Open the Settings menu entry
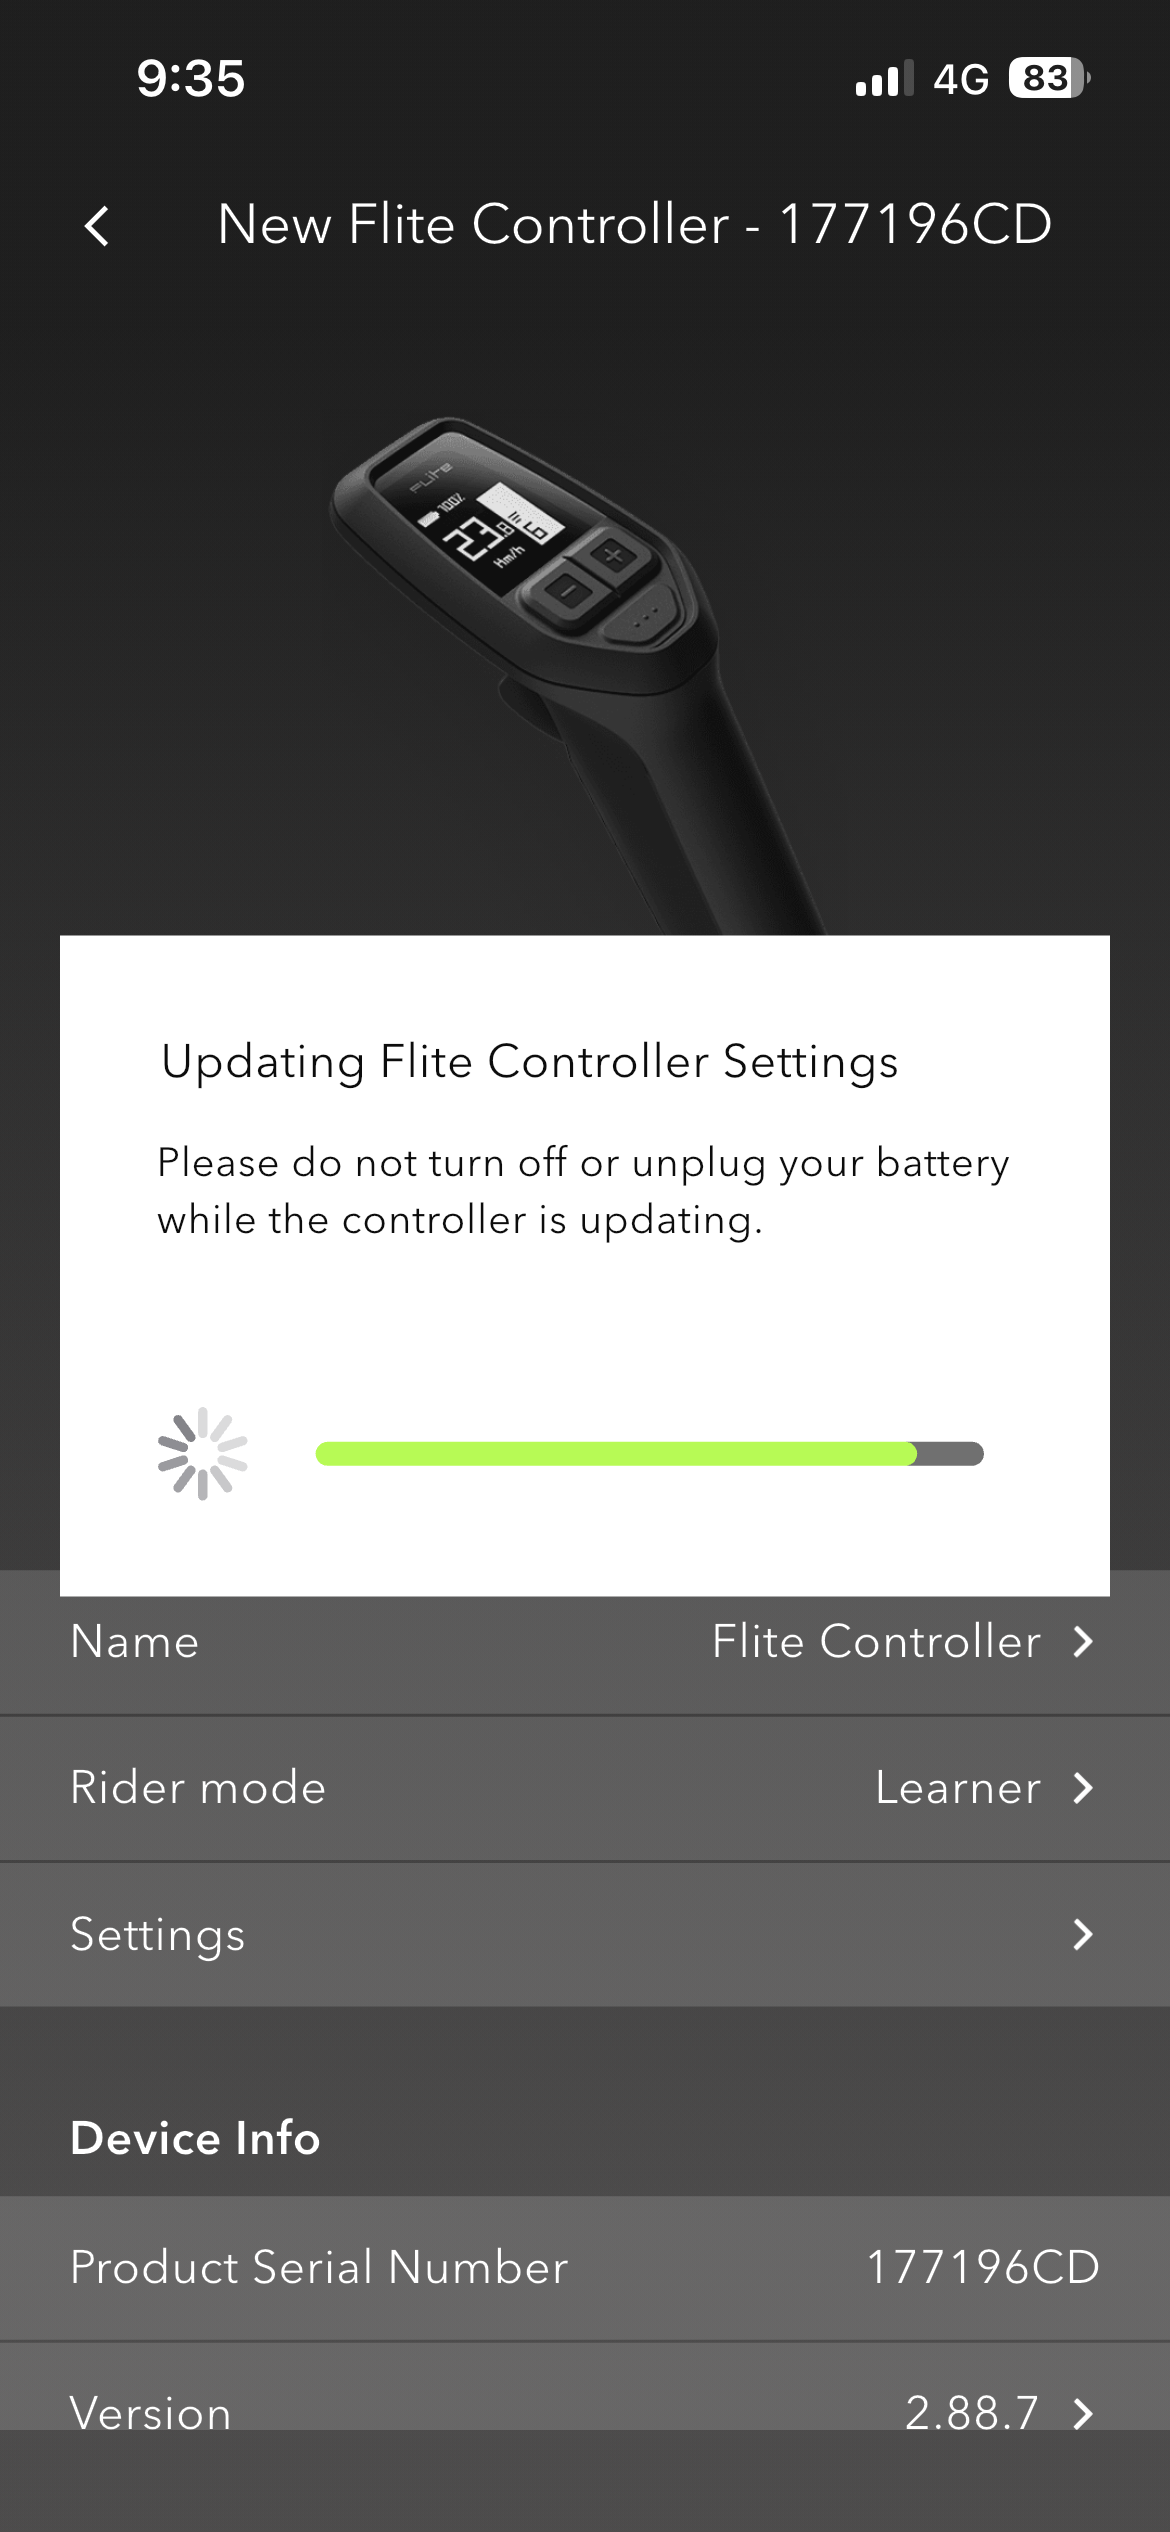 [585, 1934]
